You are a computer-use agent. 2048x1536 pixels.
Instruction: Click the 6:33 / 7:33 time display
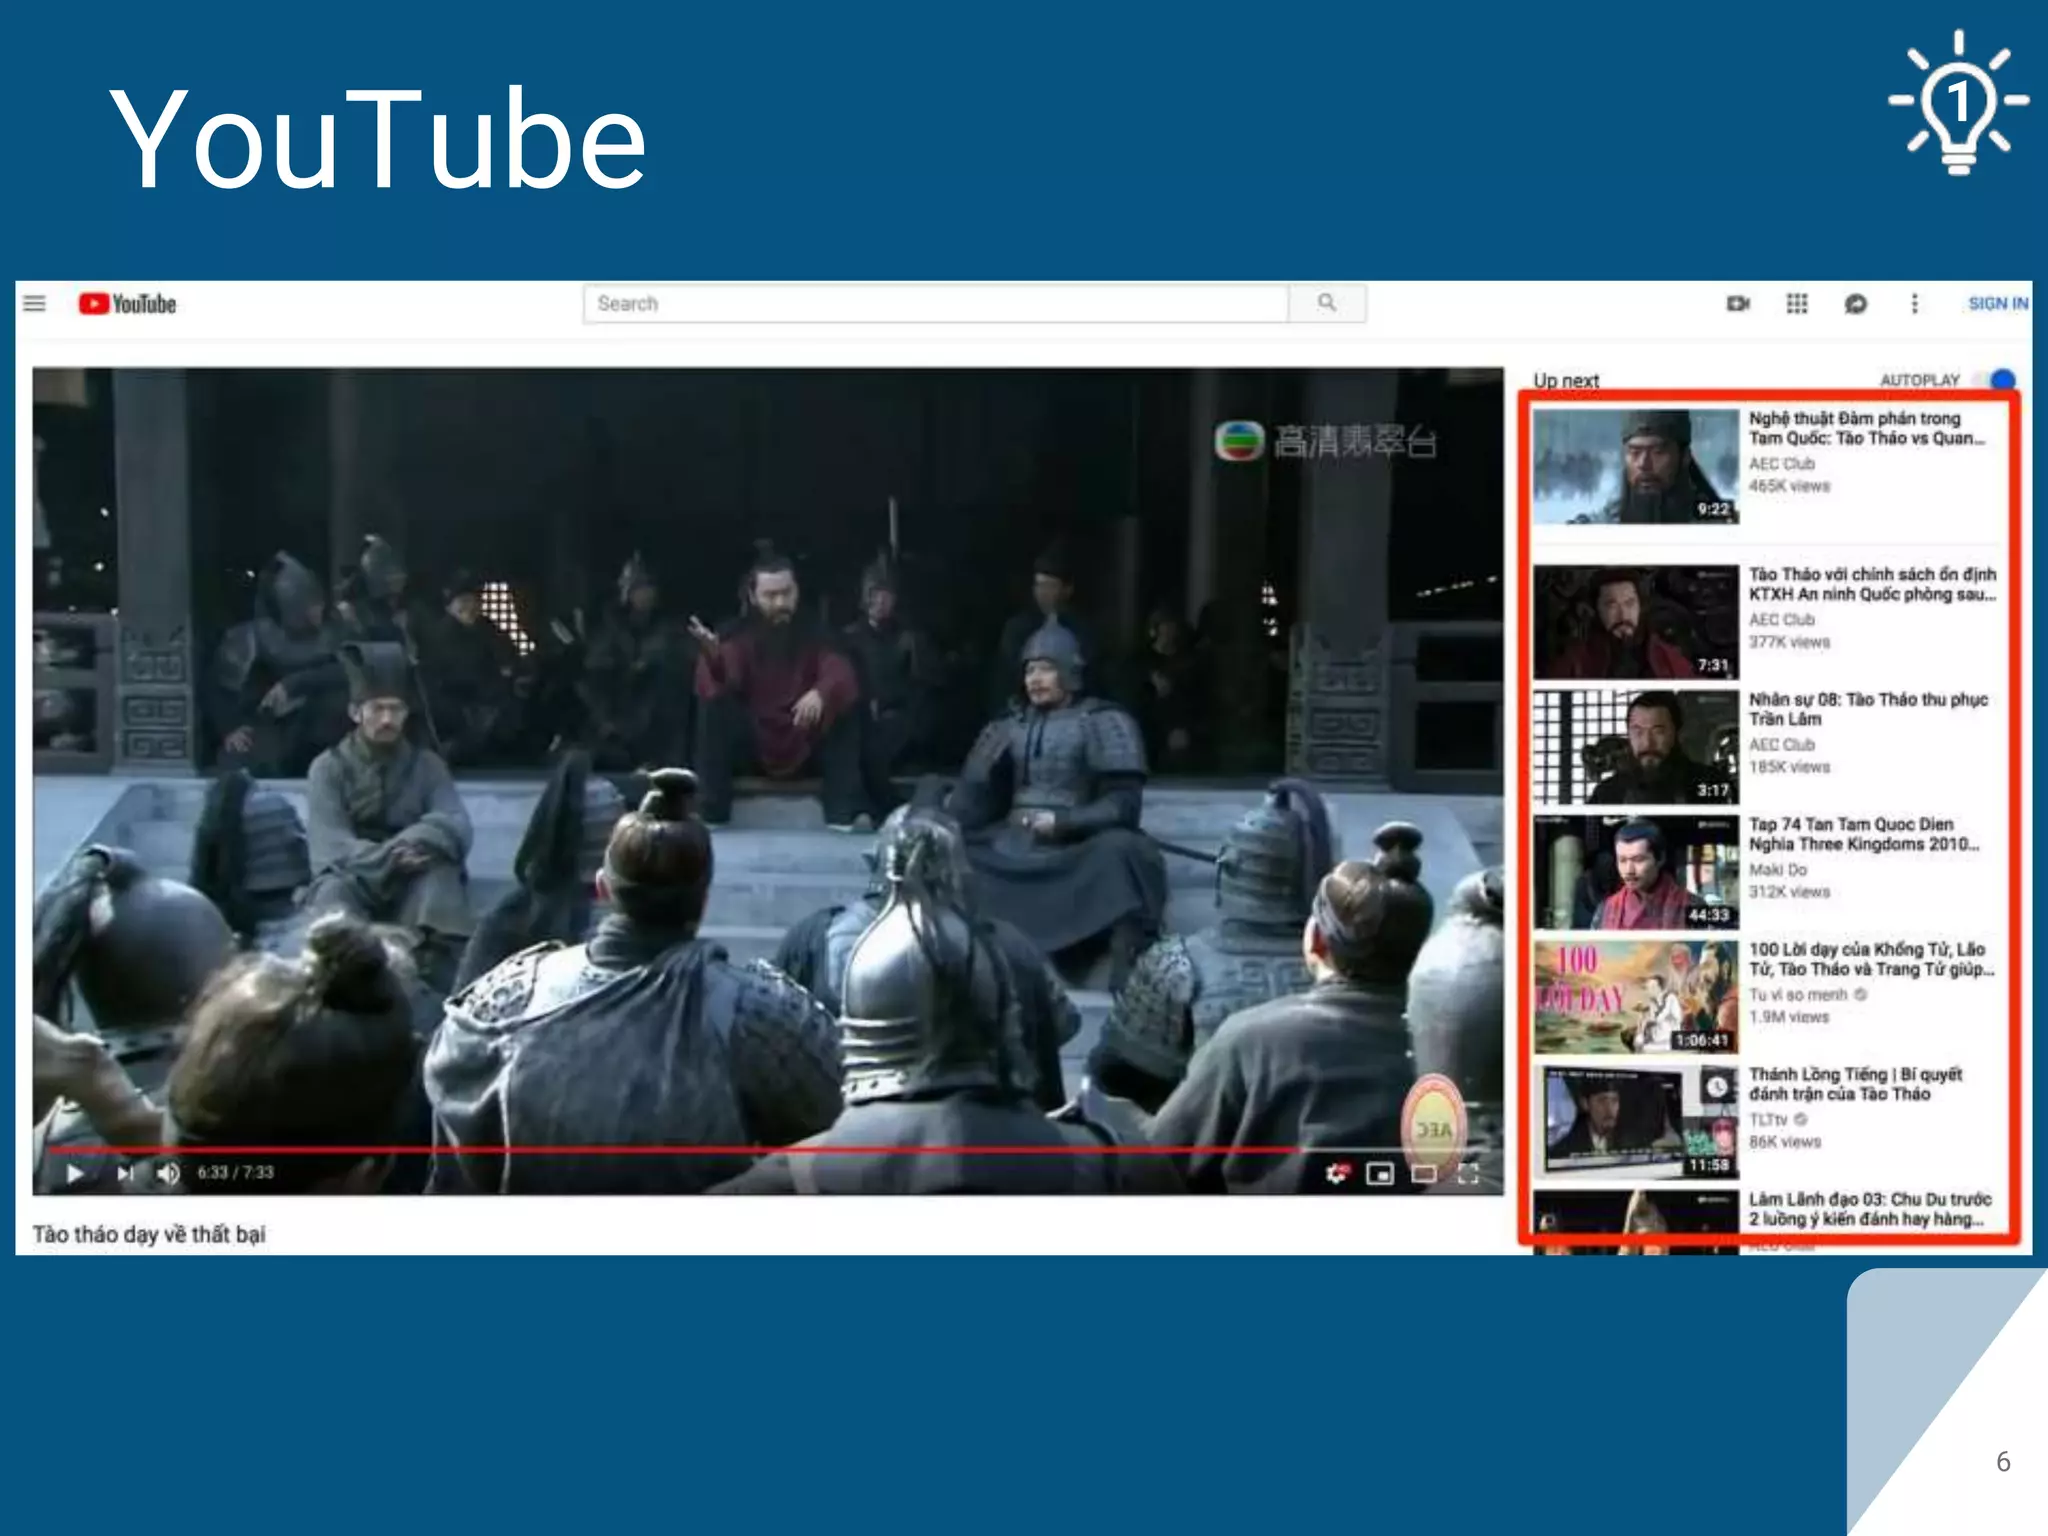click(235, 1173)
